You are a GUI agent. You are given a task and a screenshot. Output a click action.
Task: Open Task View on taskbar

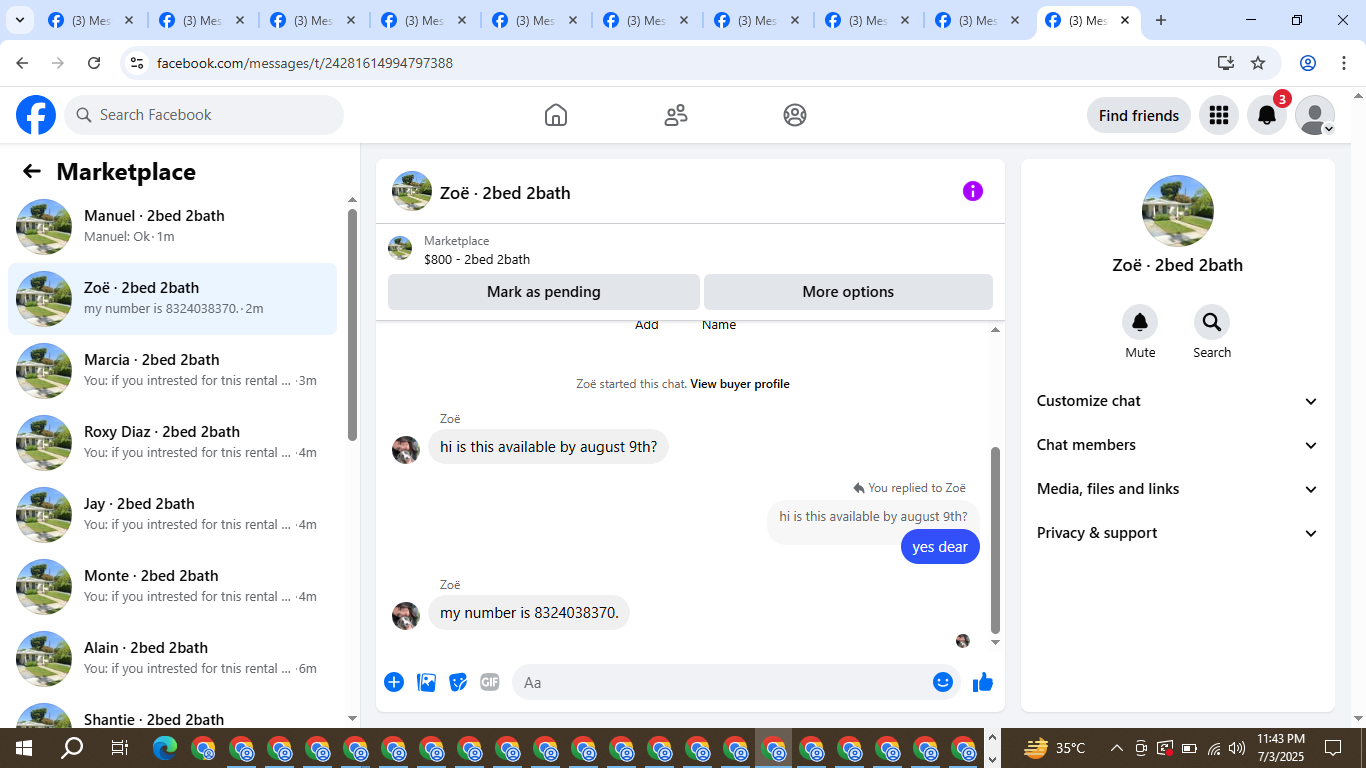click(x=119, y=748)
